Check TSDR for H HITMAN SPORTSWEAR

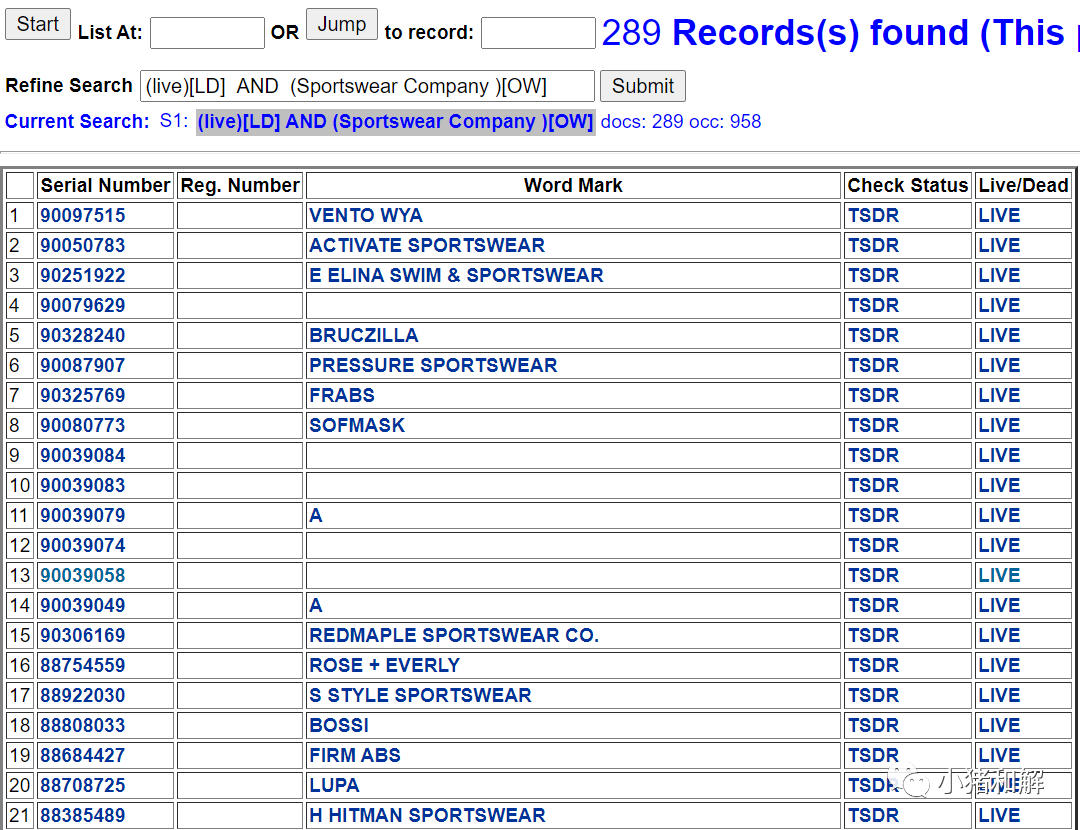[x=873, y=816]
